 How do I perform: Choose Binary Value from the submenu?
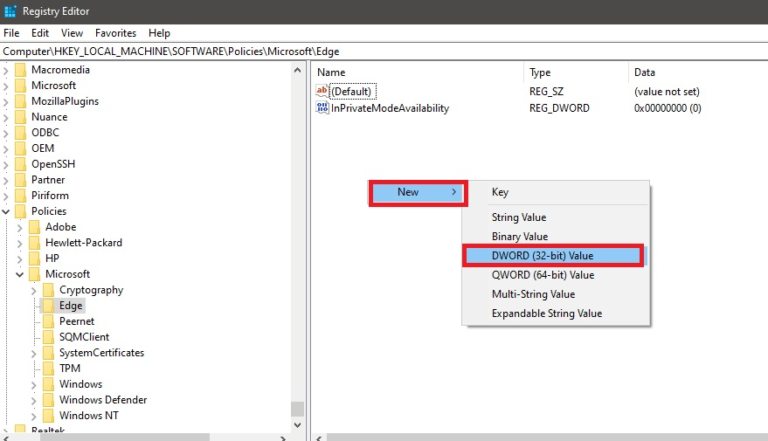coord(555,236)
